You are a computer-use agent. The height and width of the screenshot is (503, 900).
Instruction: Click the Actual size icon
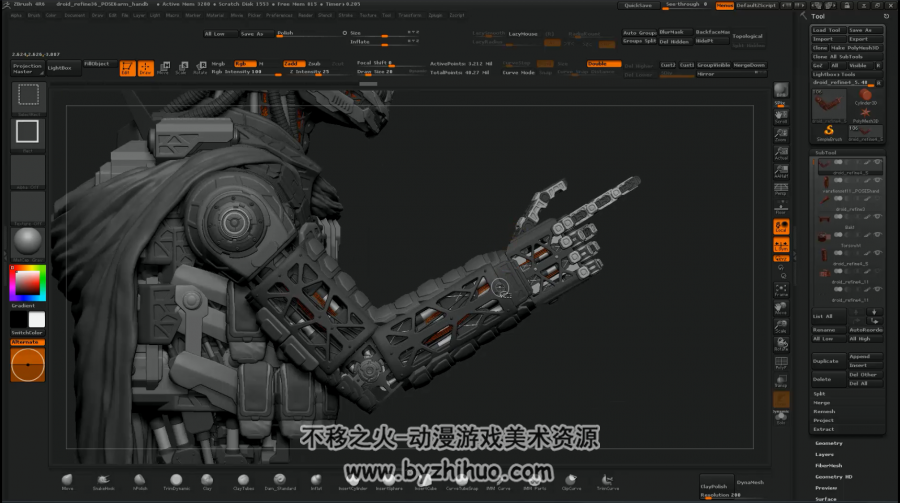click(781, 153)
